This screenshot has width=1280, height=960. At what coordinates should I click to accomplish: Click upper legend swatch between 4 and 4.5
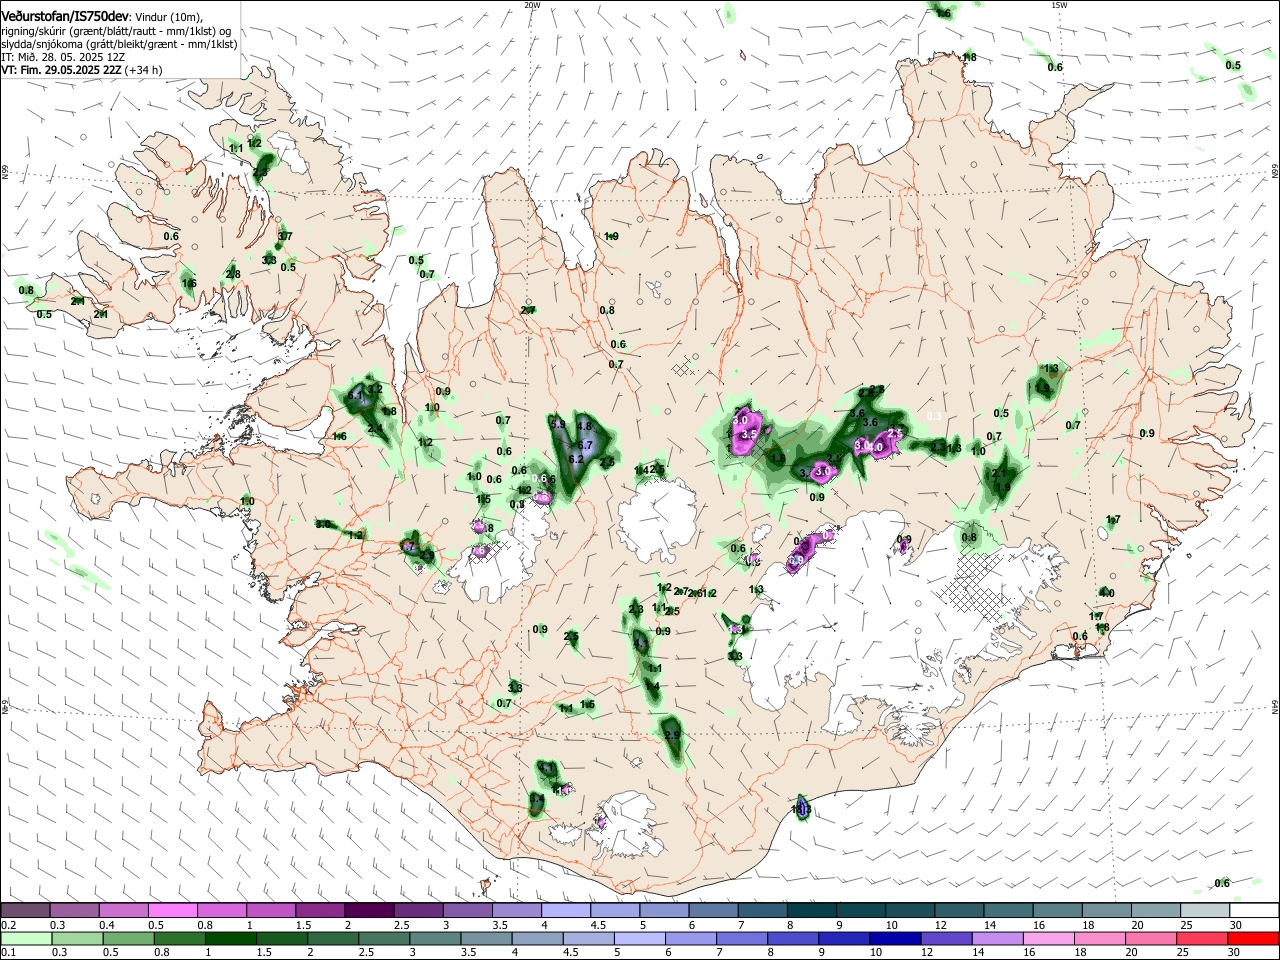coord(564,911)
